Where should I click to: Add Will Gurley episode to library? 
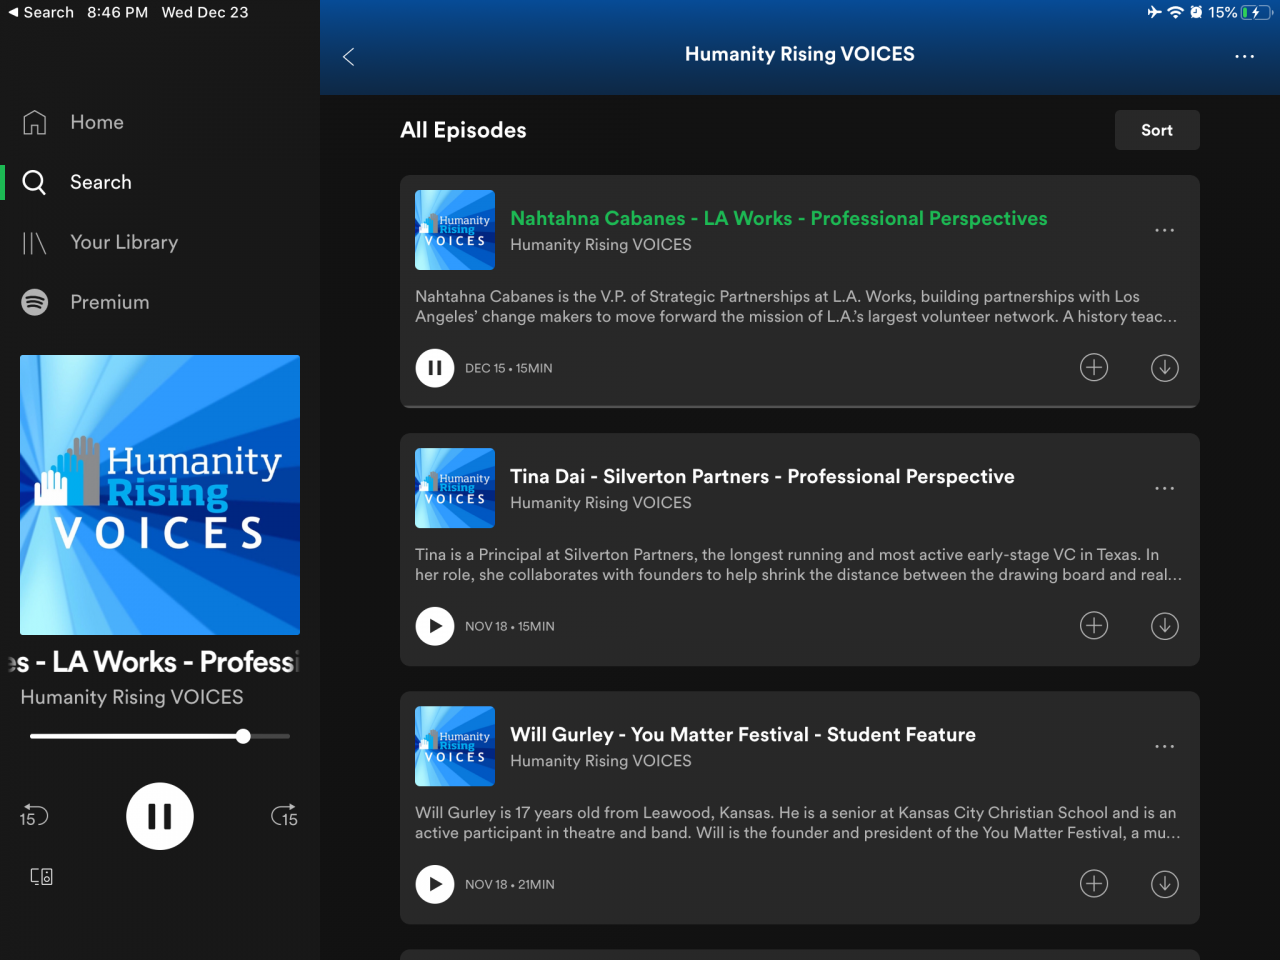click(x=1094, y=884)
